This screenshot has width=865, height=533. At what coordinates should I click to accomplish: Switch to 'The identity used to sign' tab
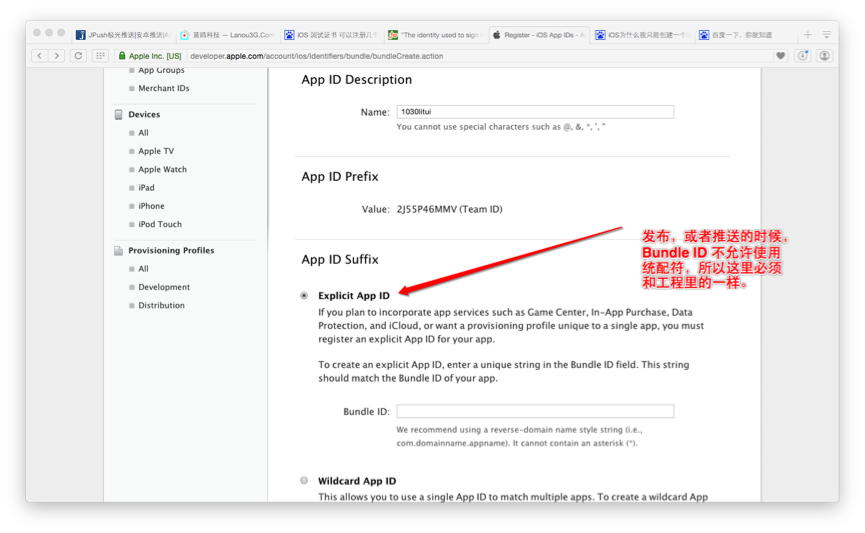pyautogui.click(x=435, y=35)
